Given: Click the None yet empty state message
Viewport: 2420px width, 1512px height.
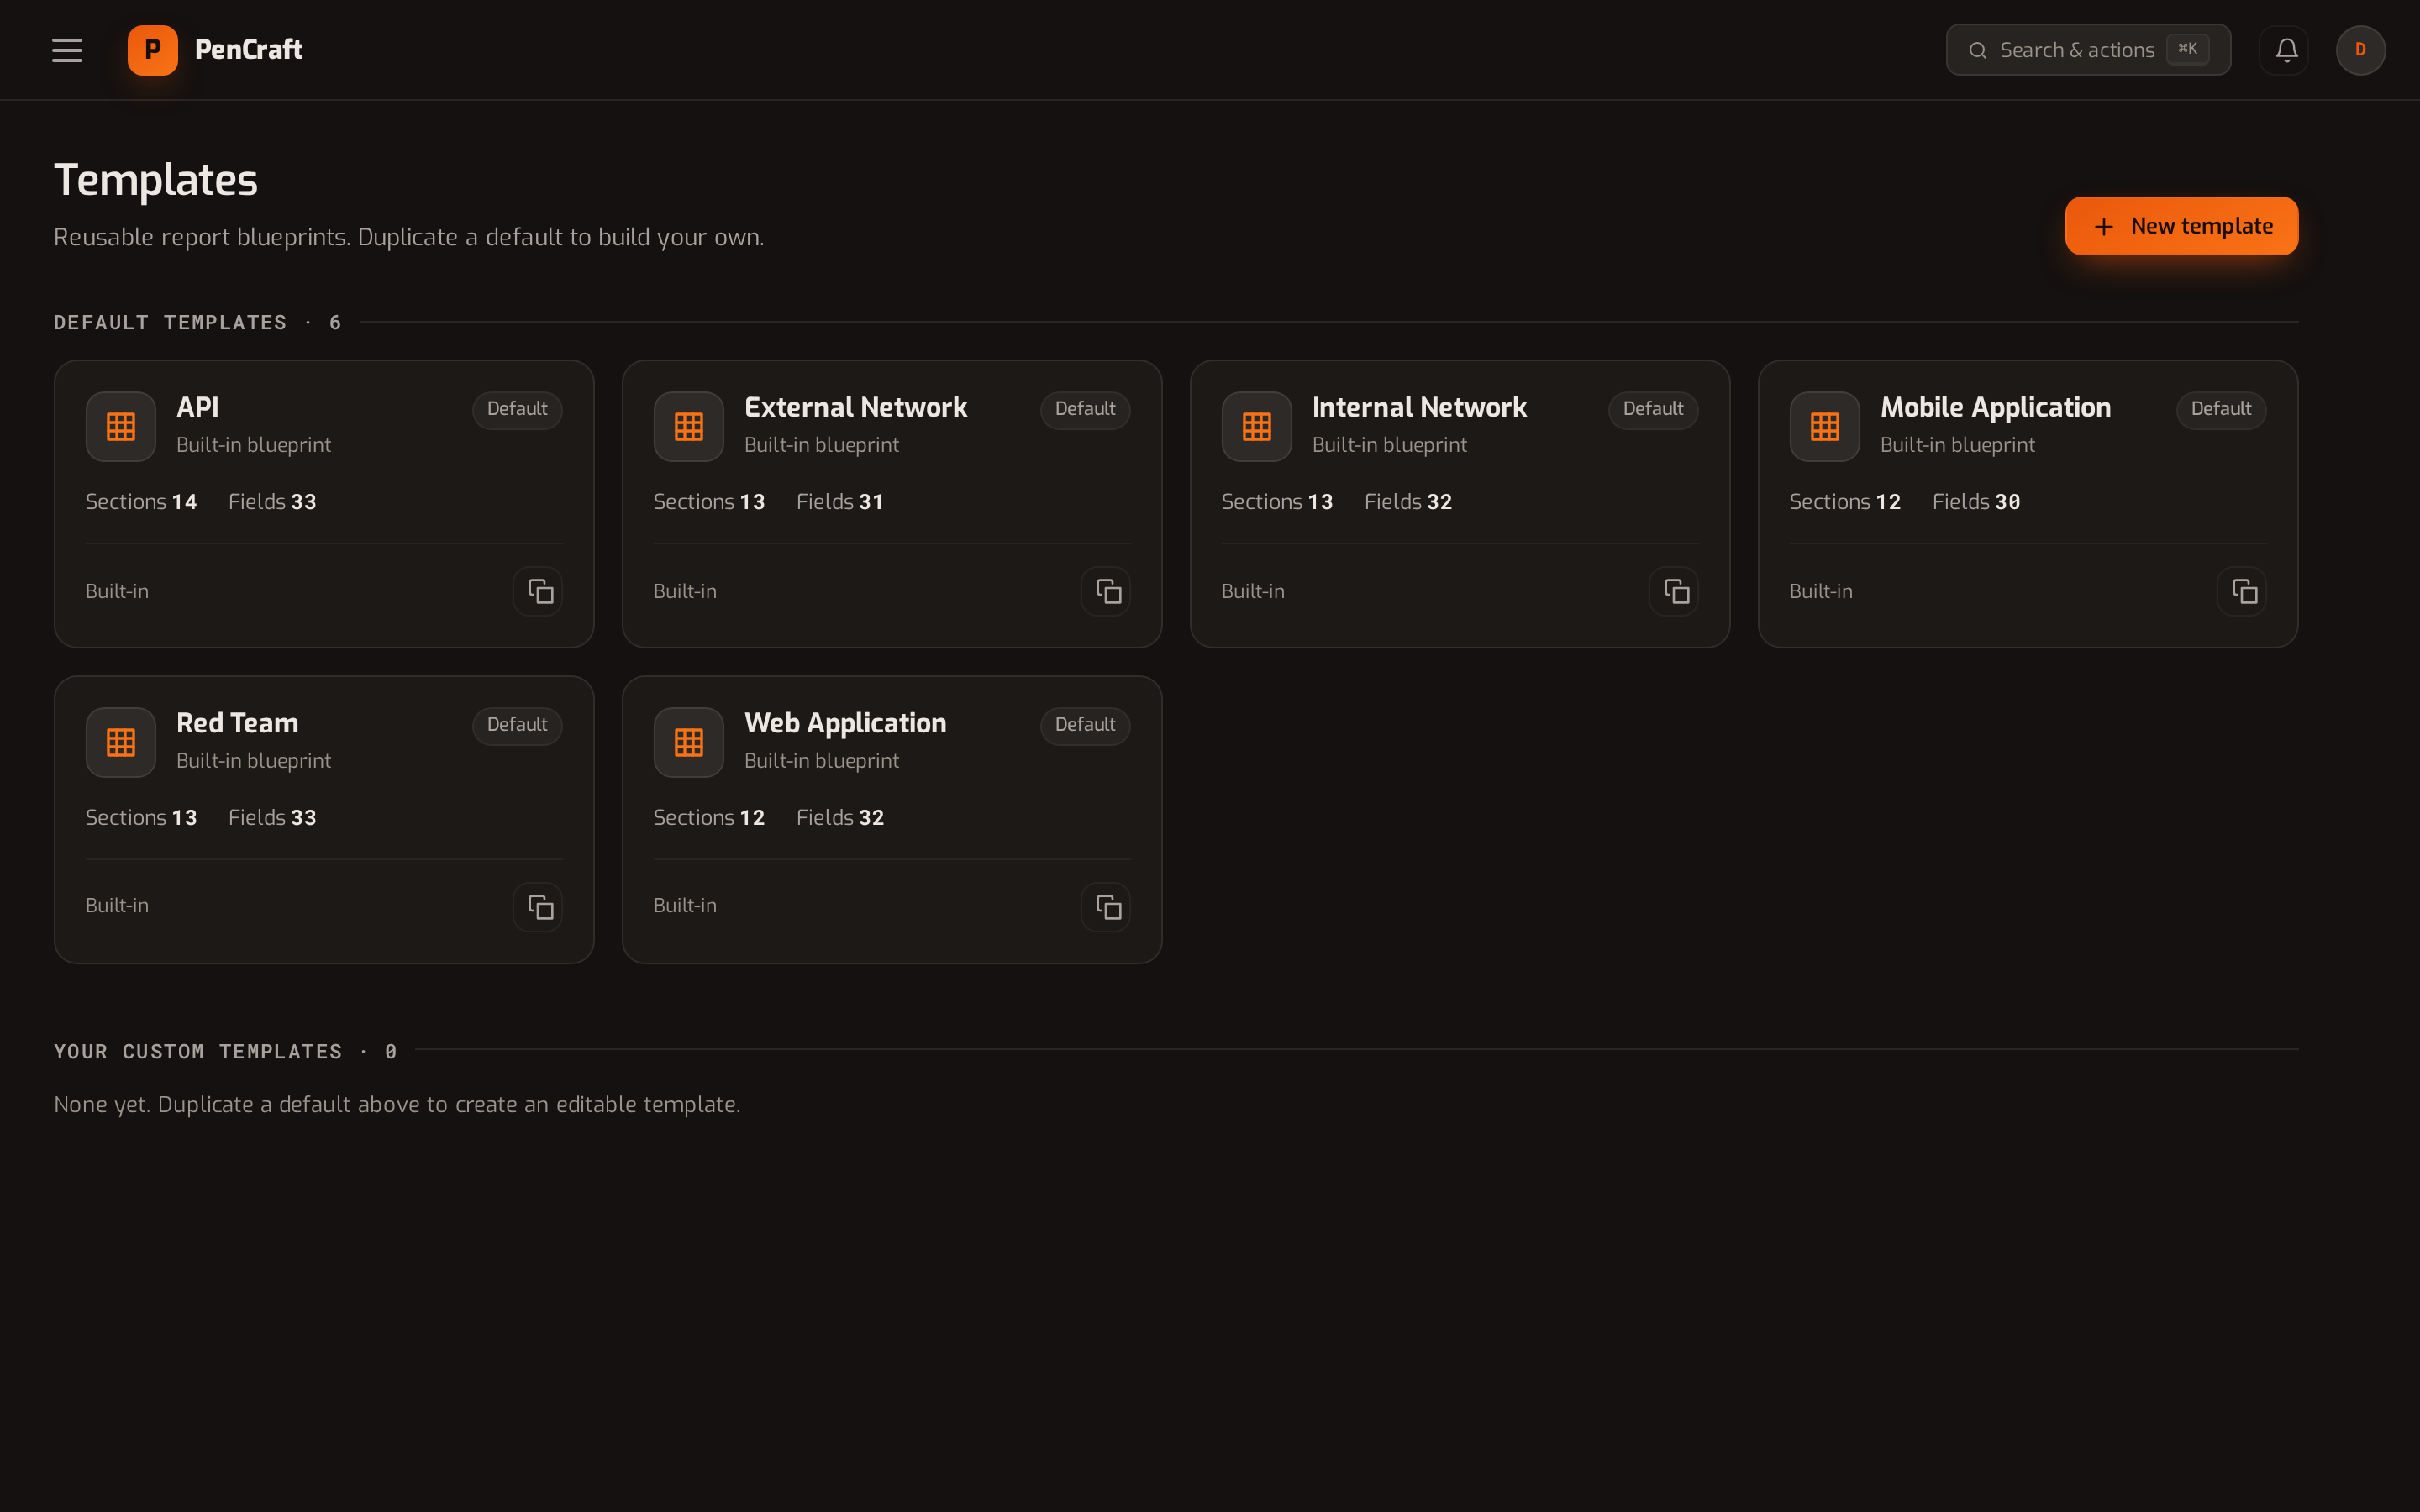Looking at the screenshot, I should point(397,1105).
